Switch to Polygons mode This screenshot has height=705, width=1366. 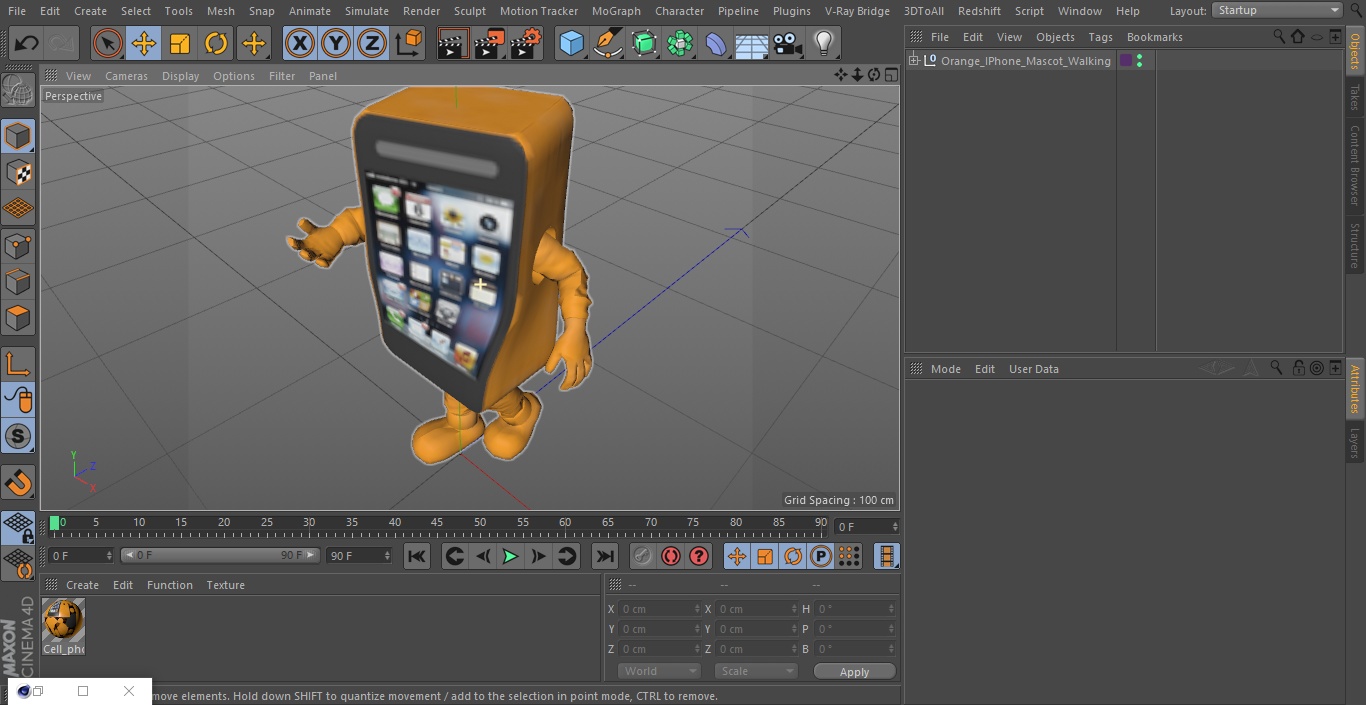point(18,318)
